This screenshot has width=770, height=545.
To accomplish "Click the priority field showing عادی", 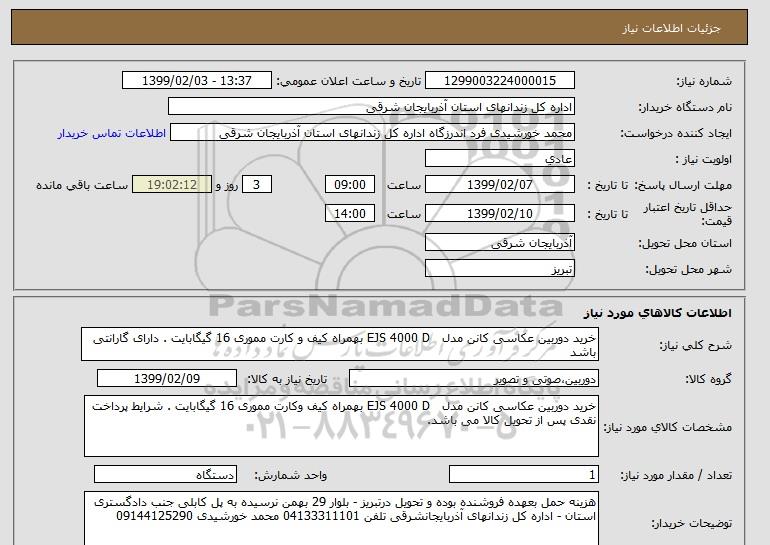I will (499, 159).
